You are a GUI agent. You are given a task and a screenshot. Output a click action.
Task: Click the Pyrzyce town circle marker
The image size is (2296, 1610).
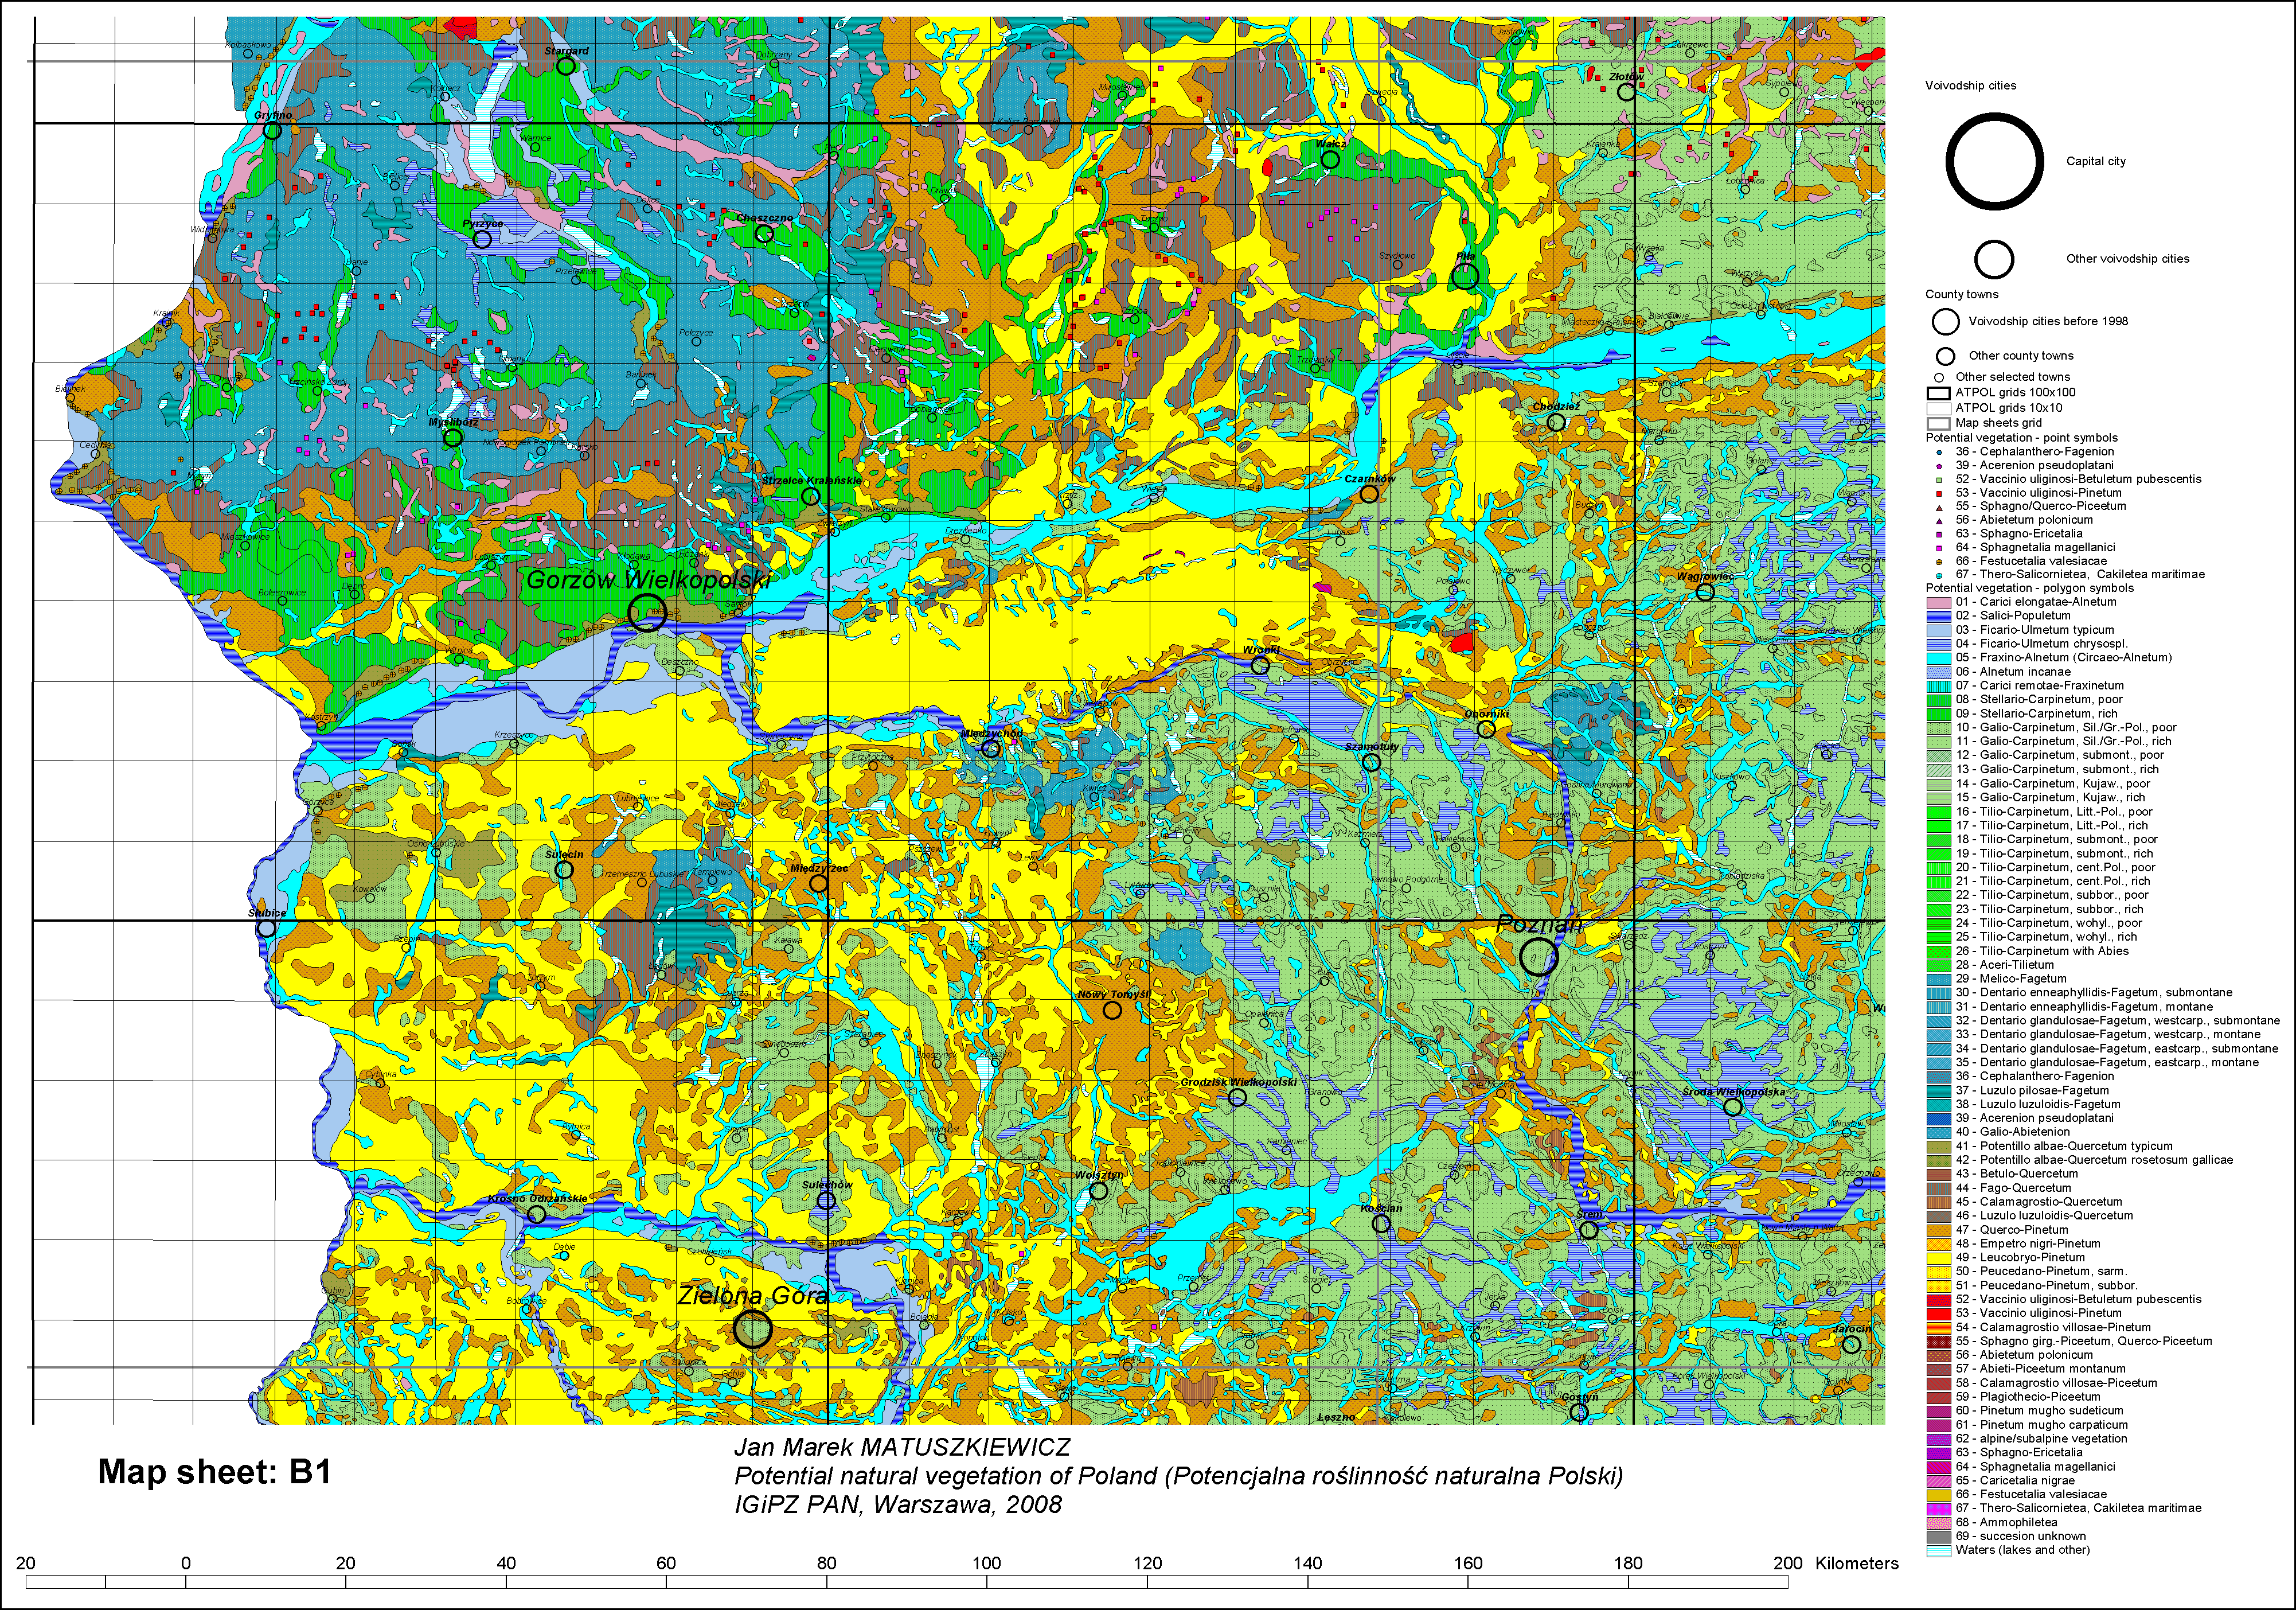(x=482, y=239)
